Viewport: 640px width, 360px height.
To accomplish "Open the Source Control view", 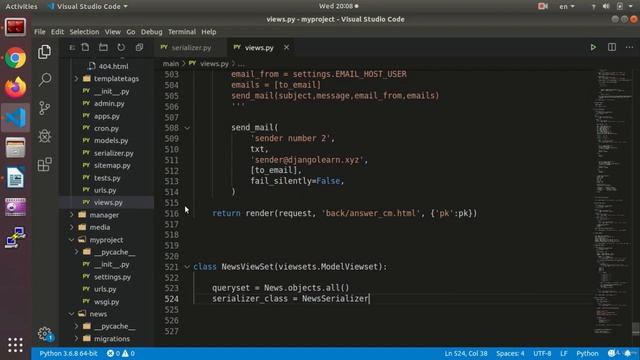I will 44,108.
